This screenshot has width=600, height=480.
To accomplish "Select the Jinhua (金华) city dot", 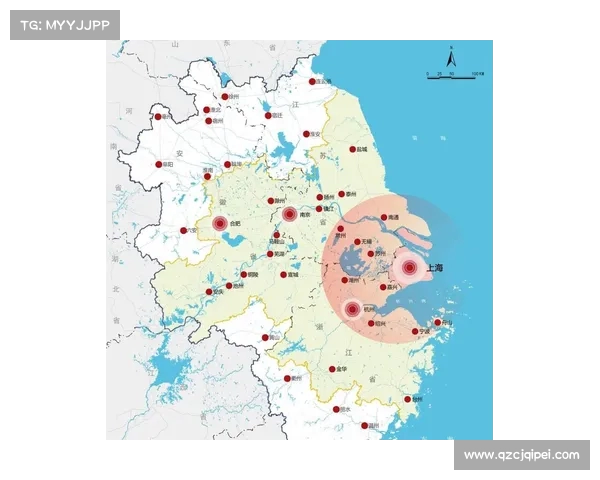I will coord(332,369).
